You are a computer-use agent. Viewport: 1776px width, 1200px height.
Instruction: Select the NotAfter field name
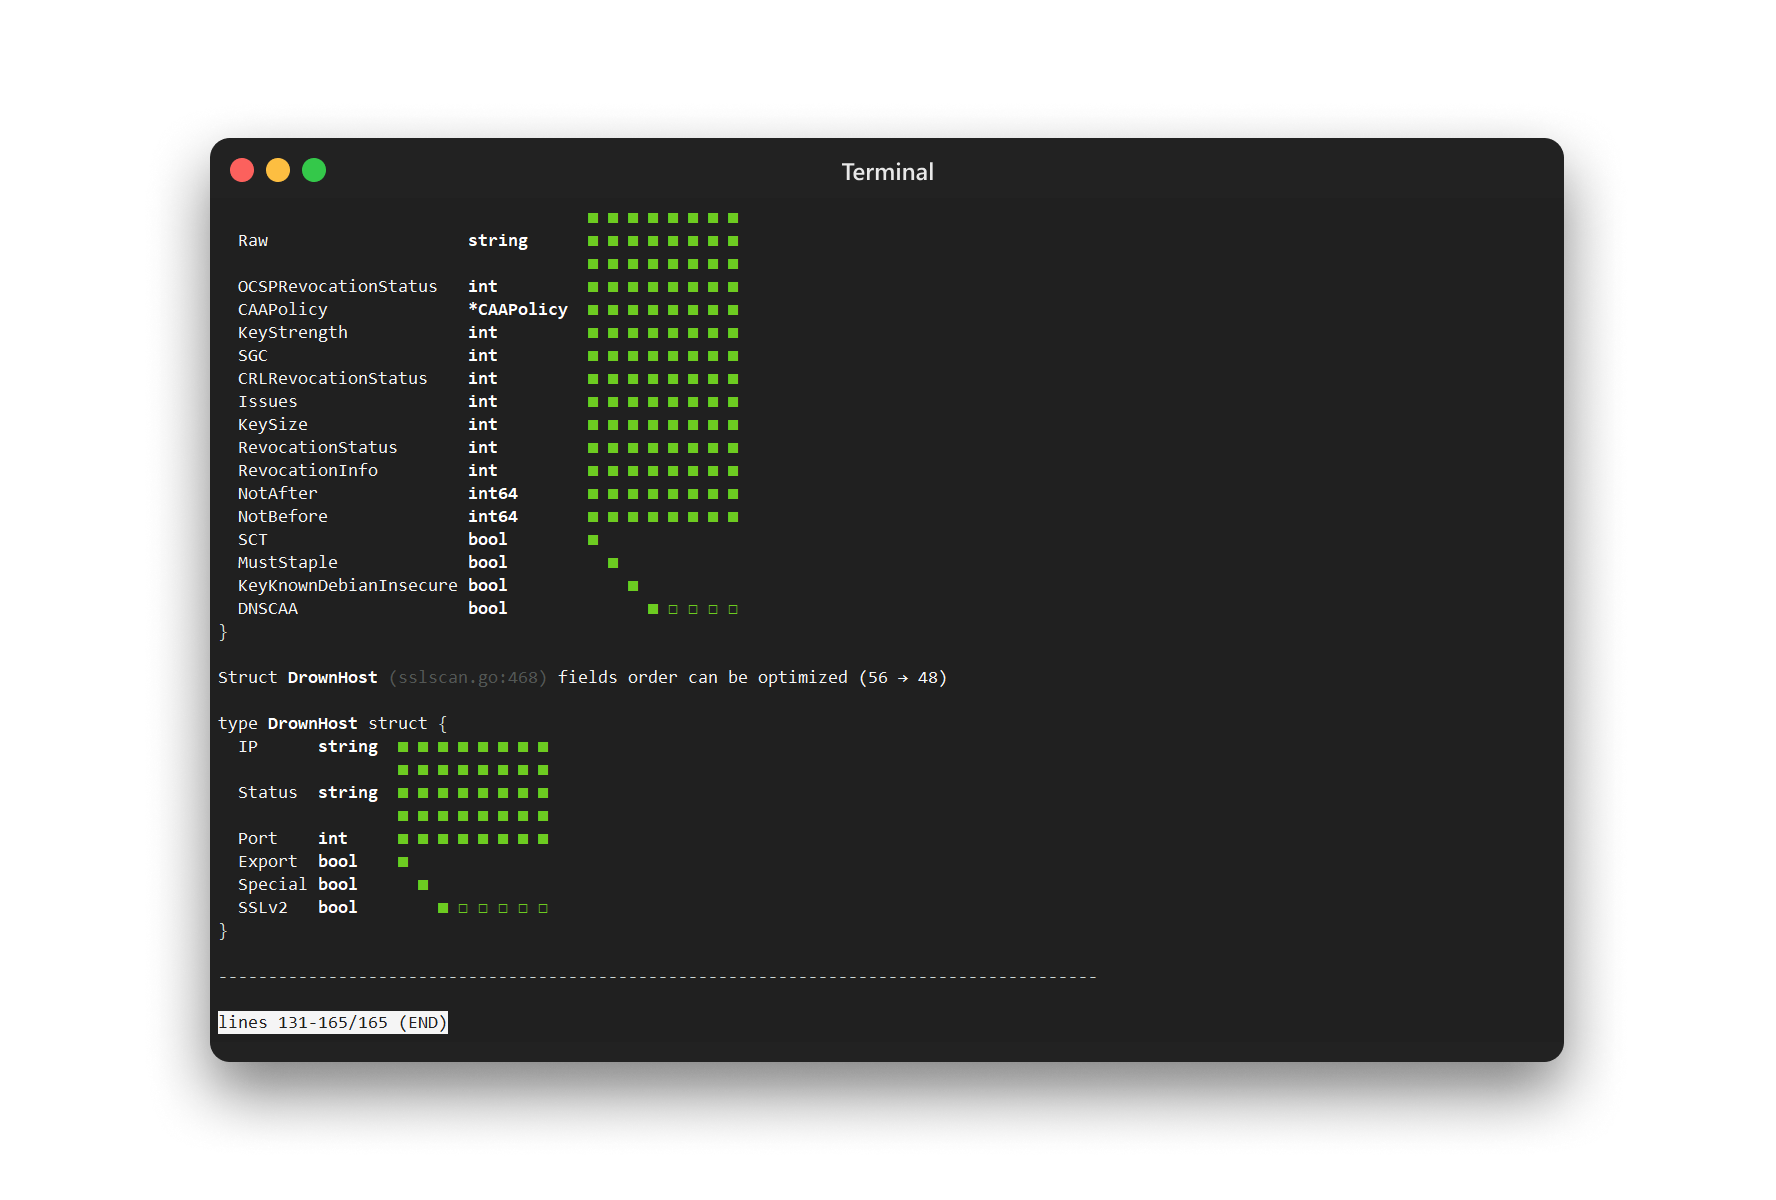pos(278,494)
